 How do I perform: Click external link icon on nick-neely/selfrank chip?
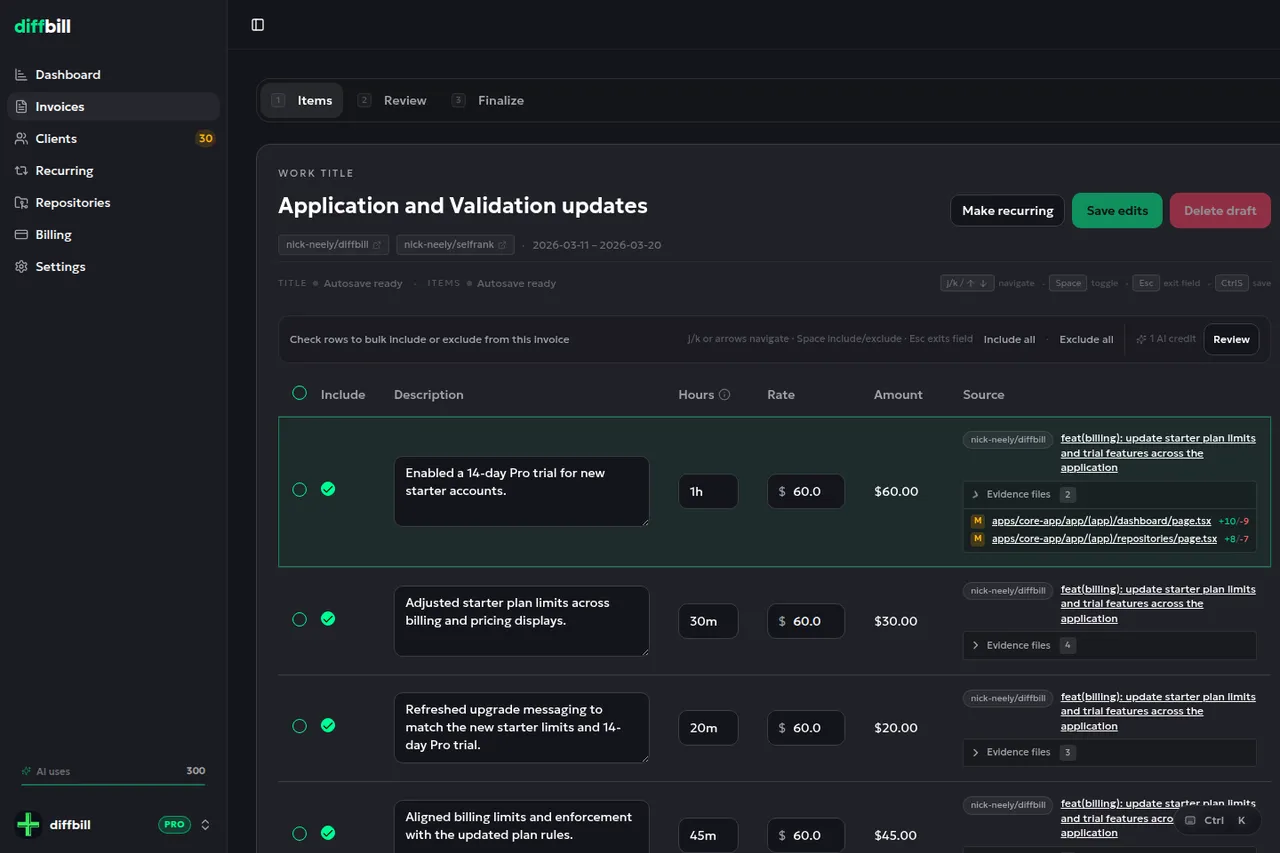[x=503, y=245]
